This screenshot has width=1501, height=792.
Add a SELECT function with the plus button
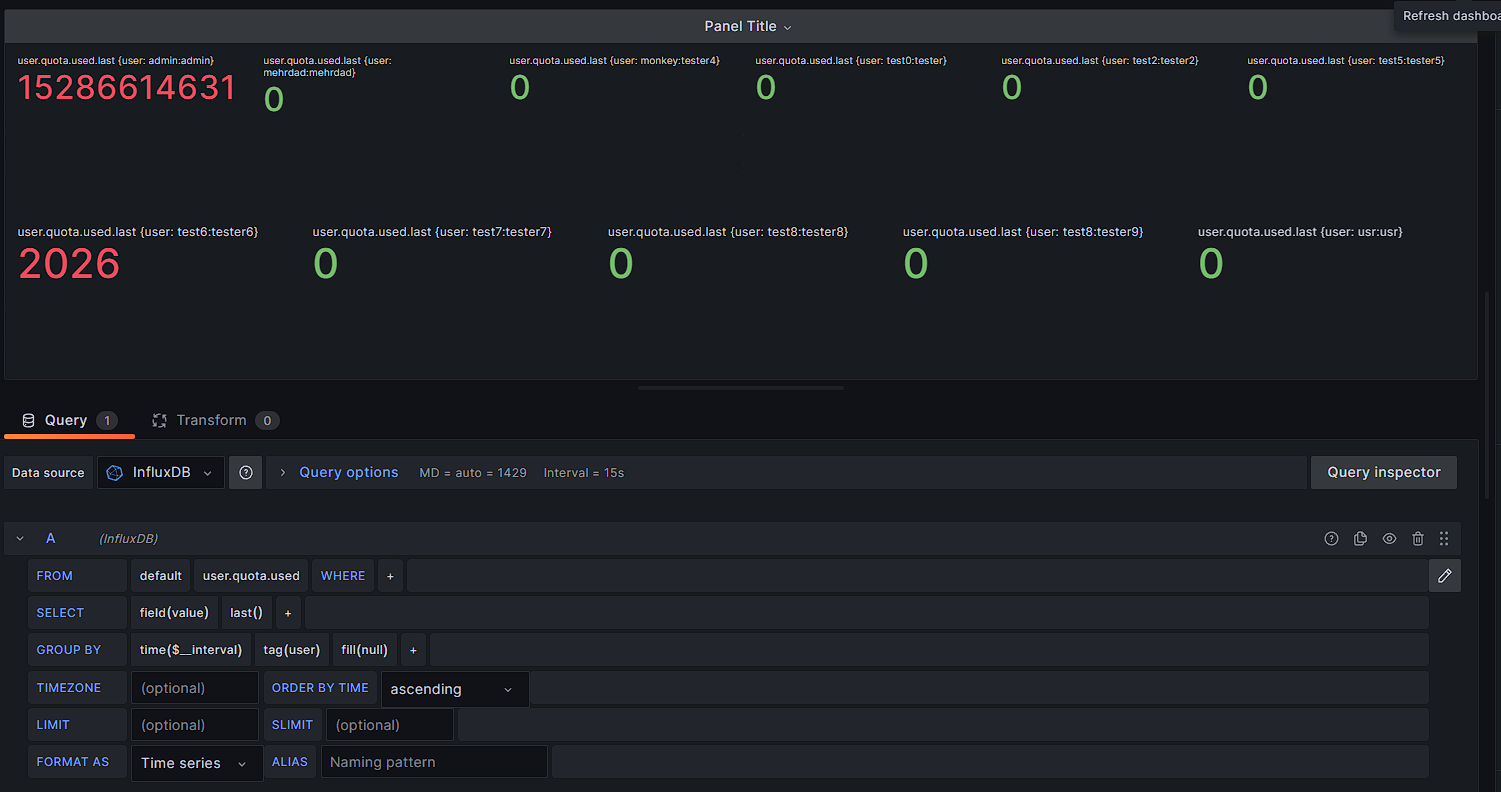coord(288,613)
